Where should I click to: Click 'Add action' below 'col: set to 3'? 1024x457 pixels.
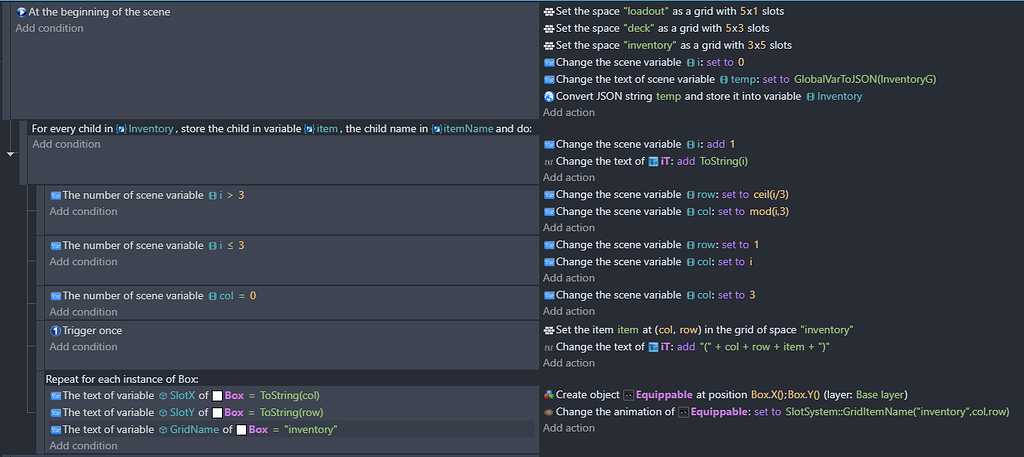[569, 311]
